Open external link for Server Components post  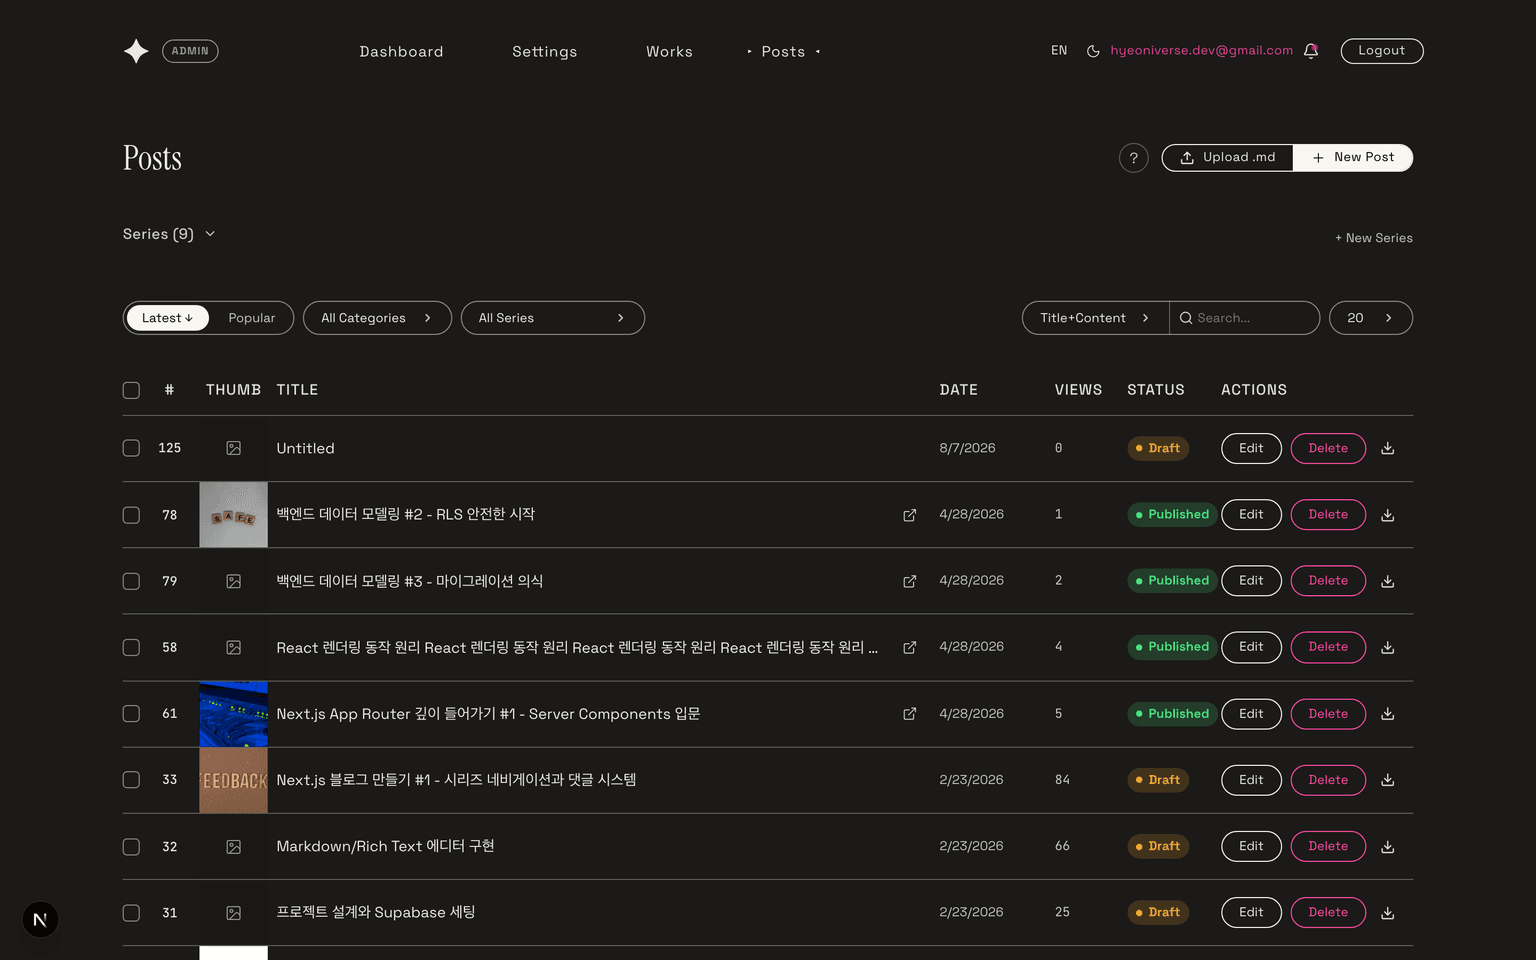click(910, 714)
